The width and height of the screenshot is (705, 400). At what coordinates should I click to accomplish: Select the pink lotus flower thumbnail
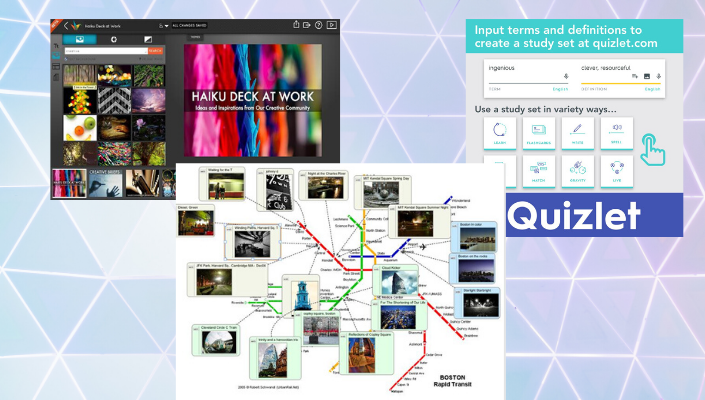tap(149, 128)
